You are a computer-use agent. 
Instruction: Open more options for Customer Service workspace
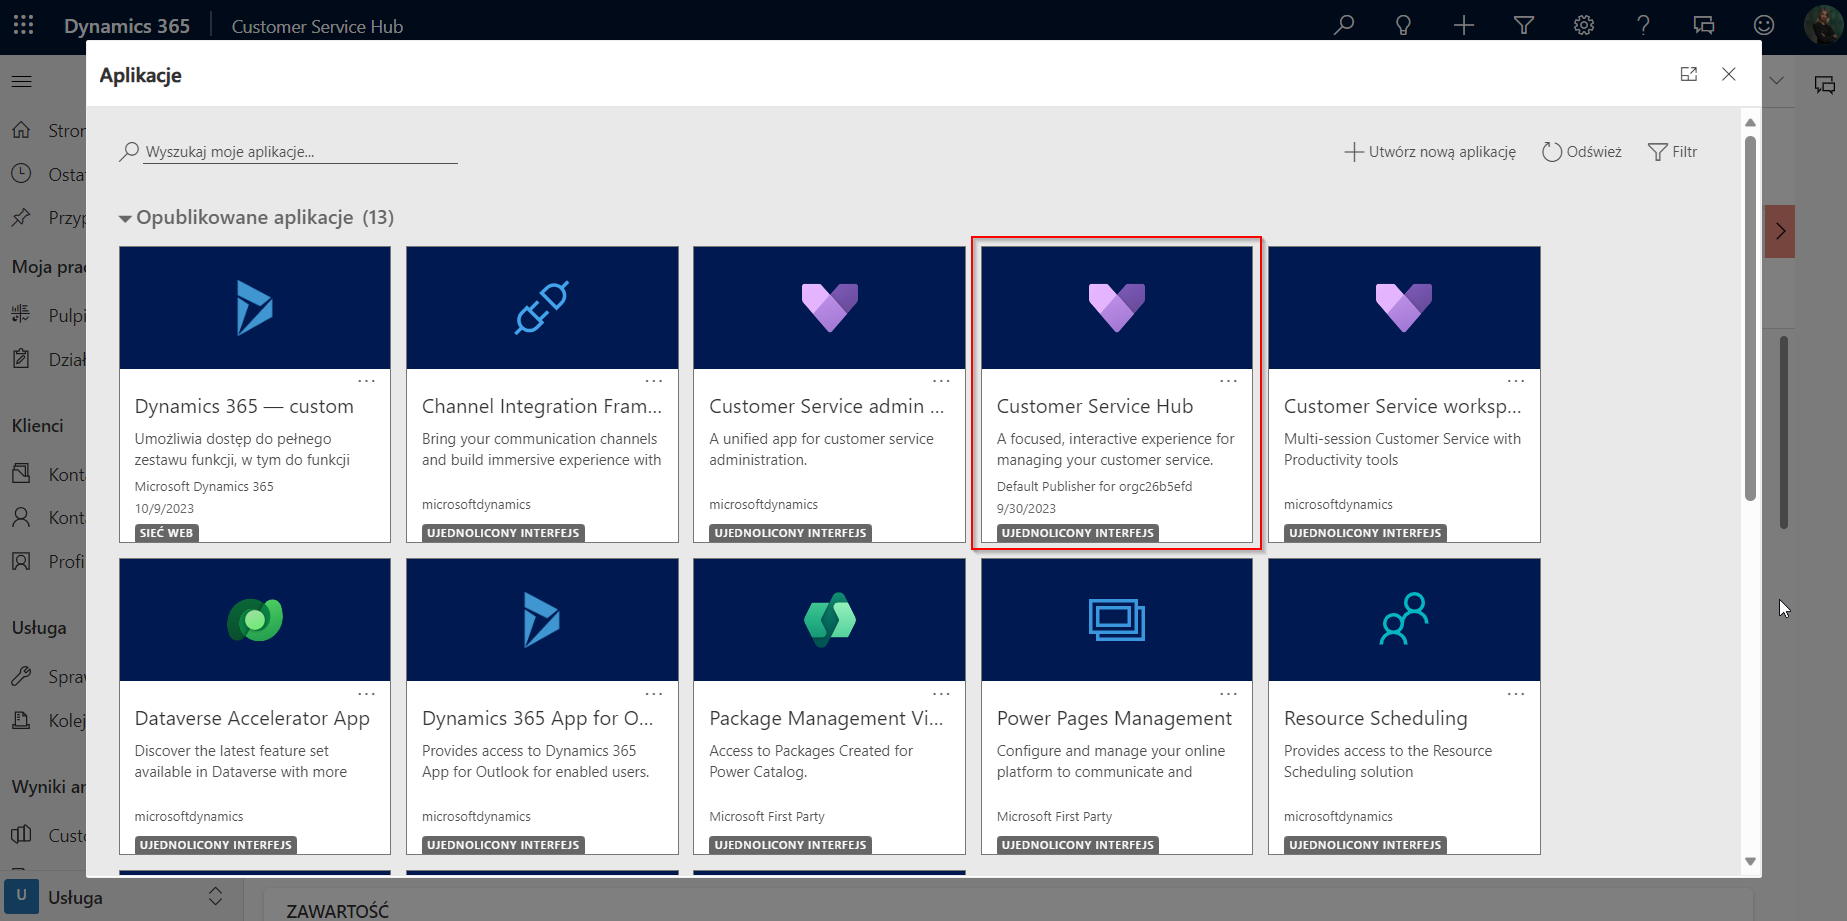[x=1516, y=381]
